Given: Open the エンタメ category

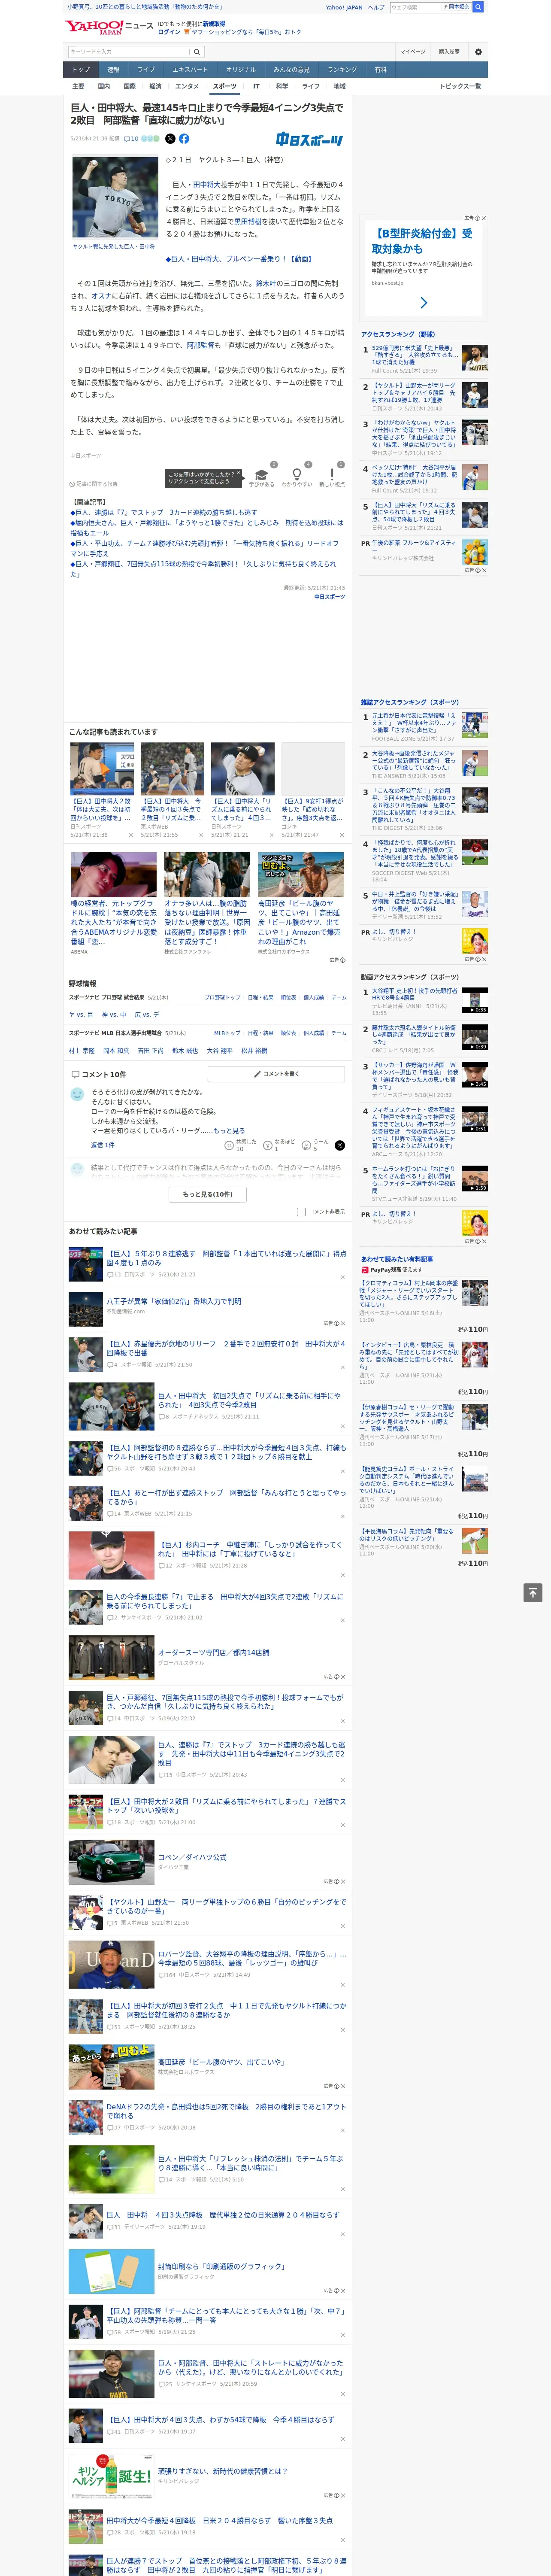Looking at the screenshot, I should tap(187, 86).
